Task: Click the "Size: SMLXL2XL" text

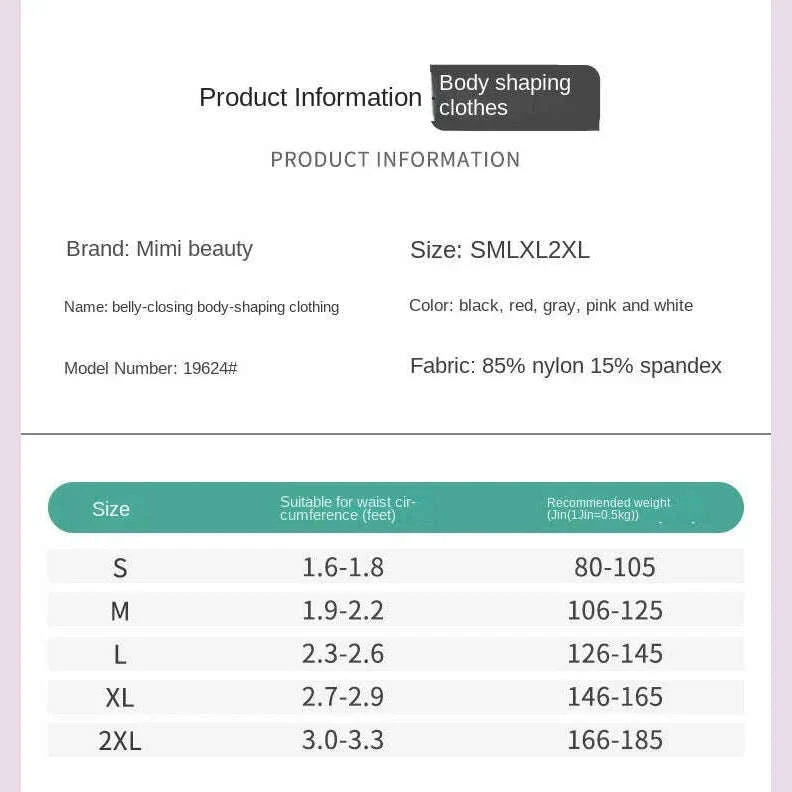Action: click(x=500, y=250)
